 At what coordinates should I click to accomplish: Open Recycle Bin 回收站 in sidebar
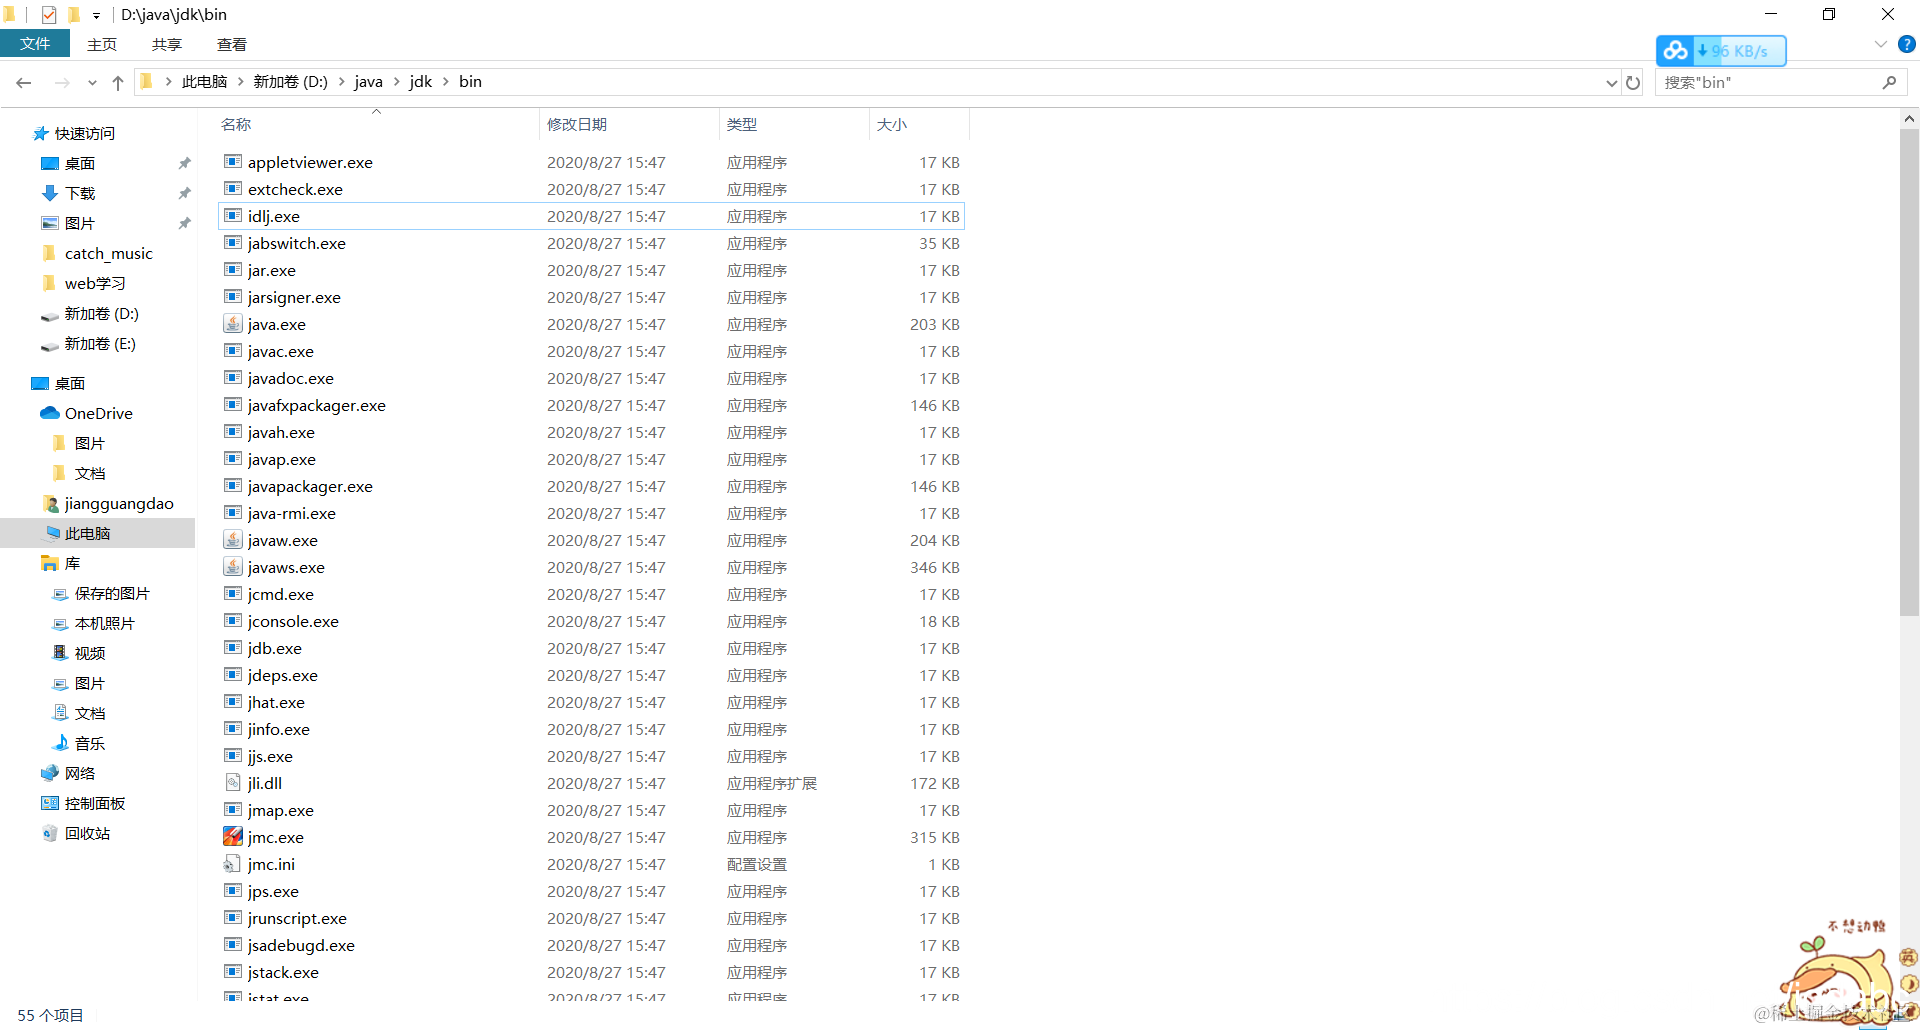[x=76, y=833]
